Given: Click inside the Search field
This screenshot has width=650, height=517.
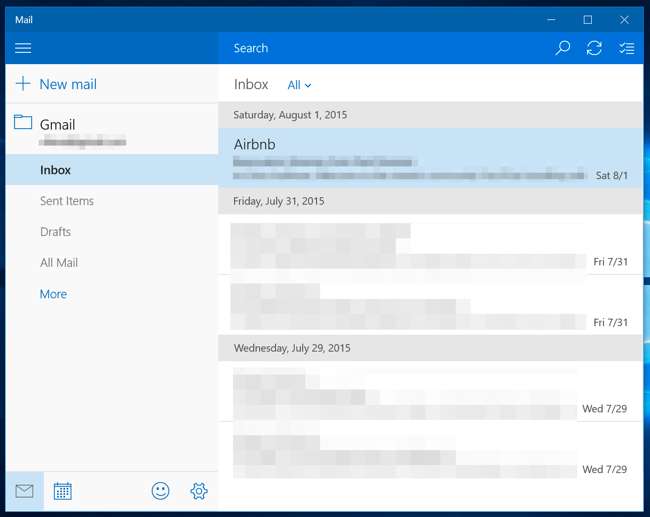Looking at the screenshot, I should [x=380, y=48].
